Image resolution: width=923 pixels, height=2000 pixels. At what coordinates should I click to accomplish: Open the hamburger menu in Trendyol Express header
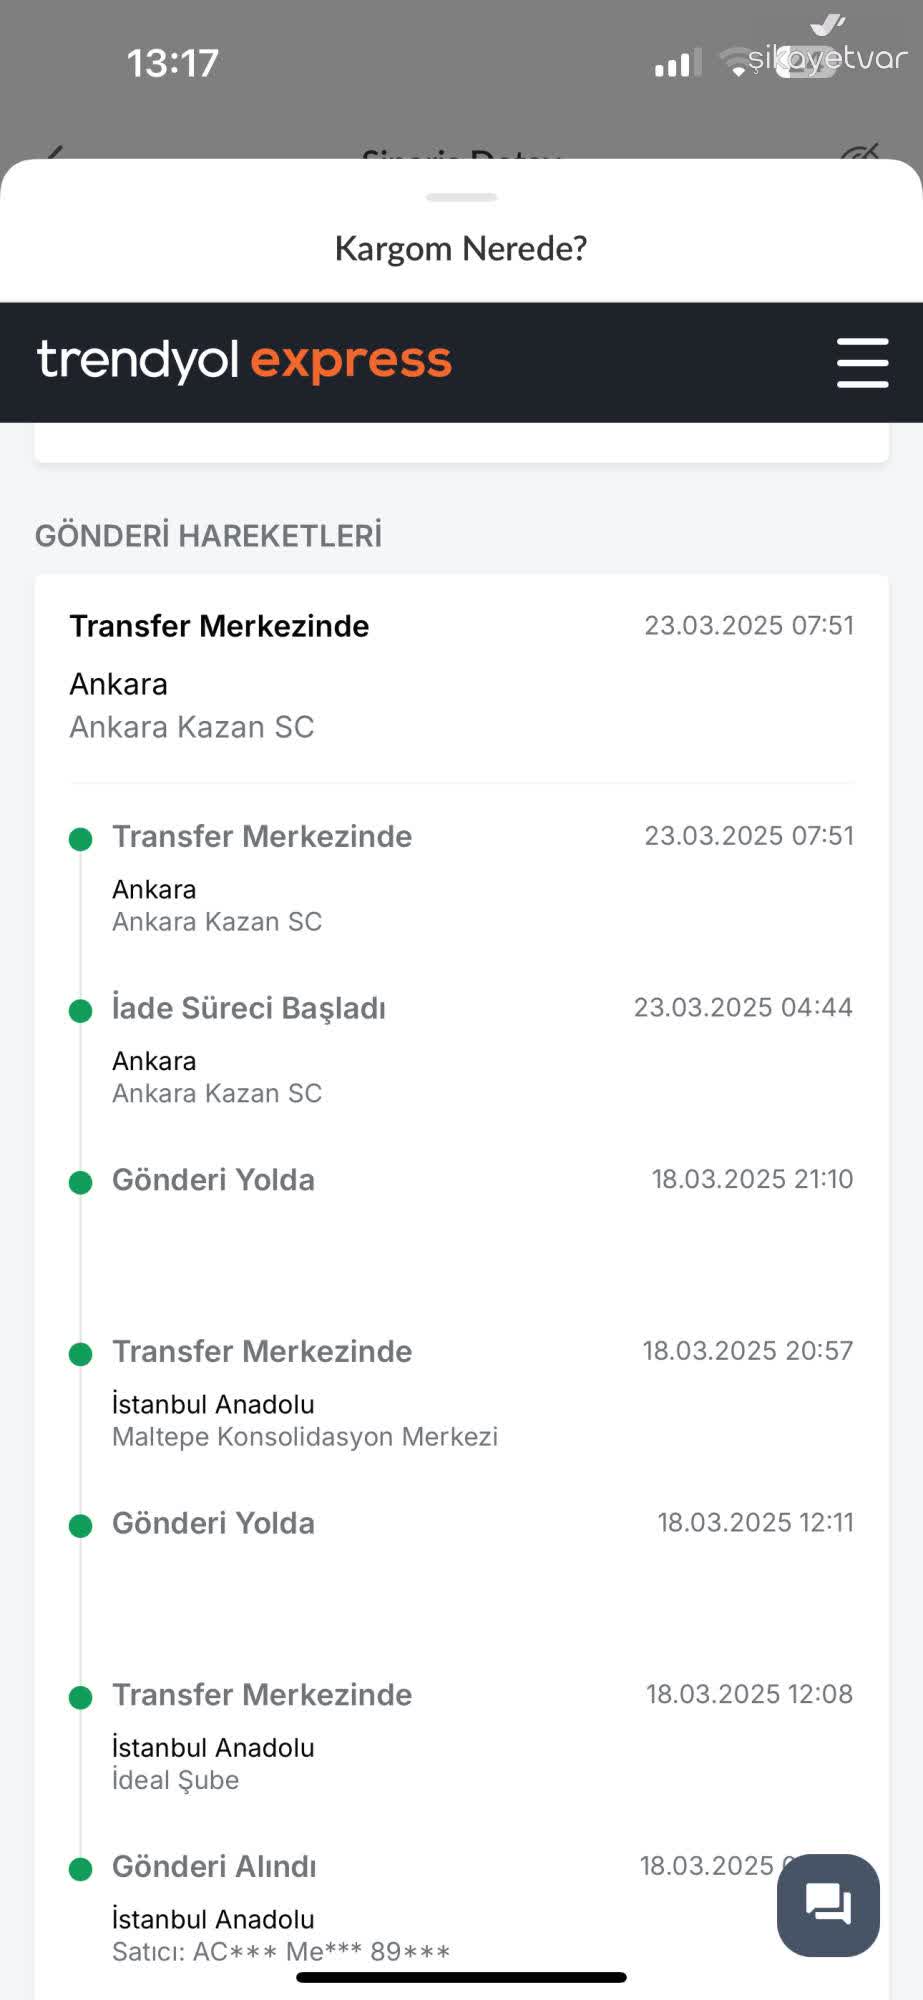click(x=862, y=362)
